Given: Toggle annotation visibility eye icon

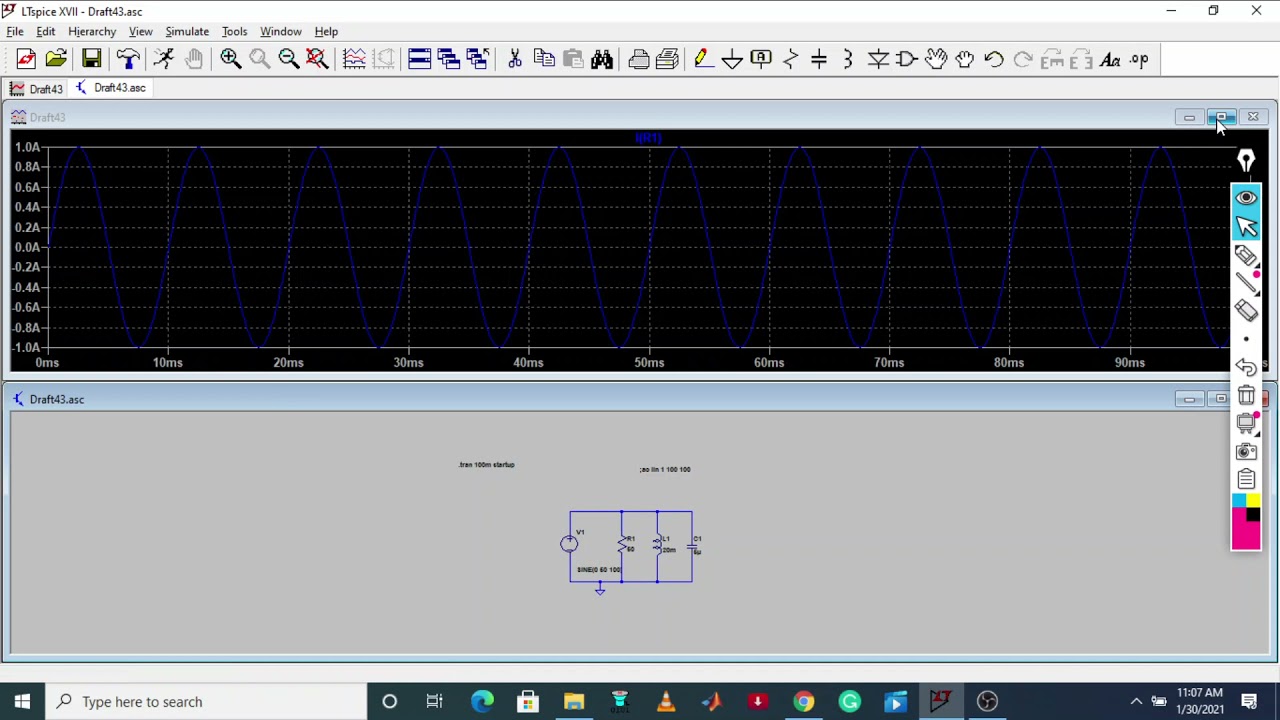Looking at the screenshot, I should point(1246,198).
